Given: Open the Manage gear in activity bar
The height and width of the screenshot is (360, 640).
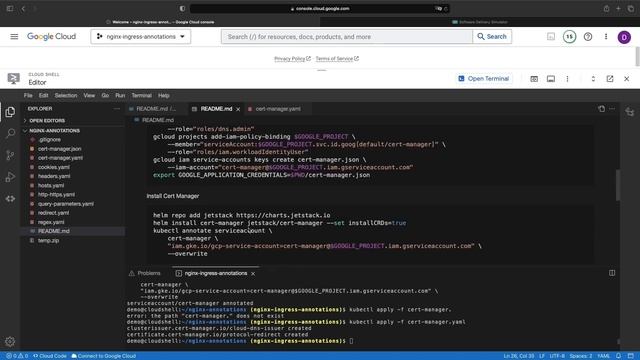Looking at the screenshot, I should [10, 341].
